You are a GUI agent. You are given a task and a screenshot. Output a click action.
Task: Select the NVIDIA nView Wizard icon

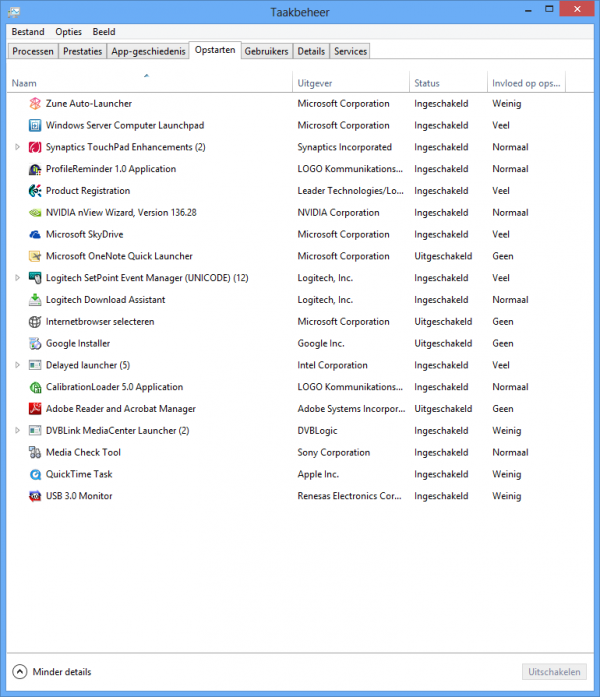pos(35,212)
